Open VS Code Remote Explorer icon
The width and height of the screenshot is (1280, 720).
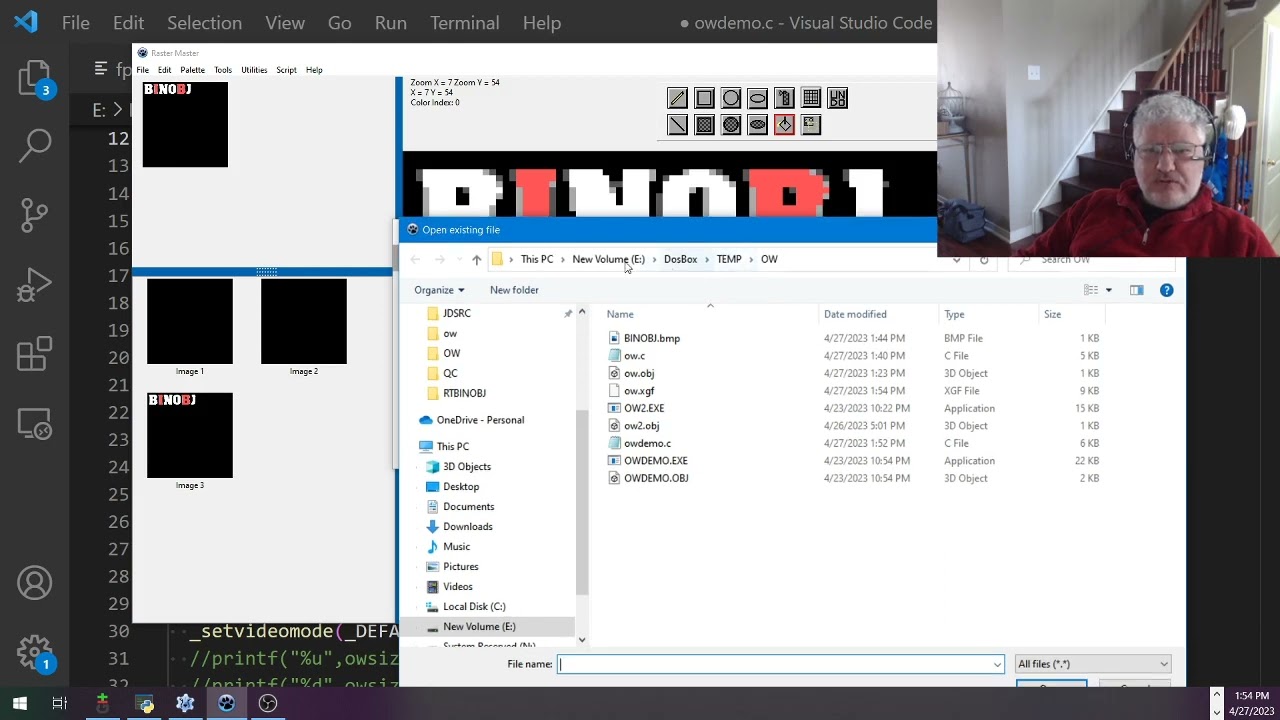click(34, 425)
